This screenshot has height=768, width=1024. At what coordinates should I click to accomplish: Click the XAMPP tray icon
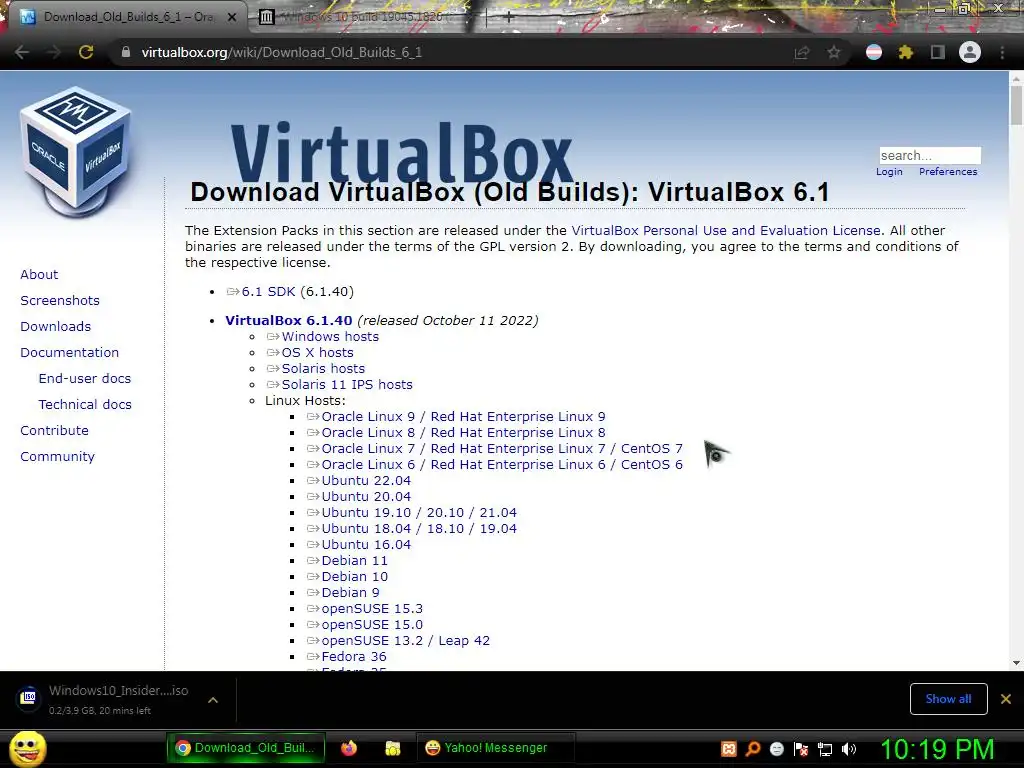(729, 749)
